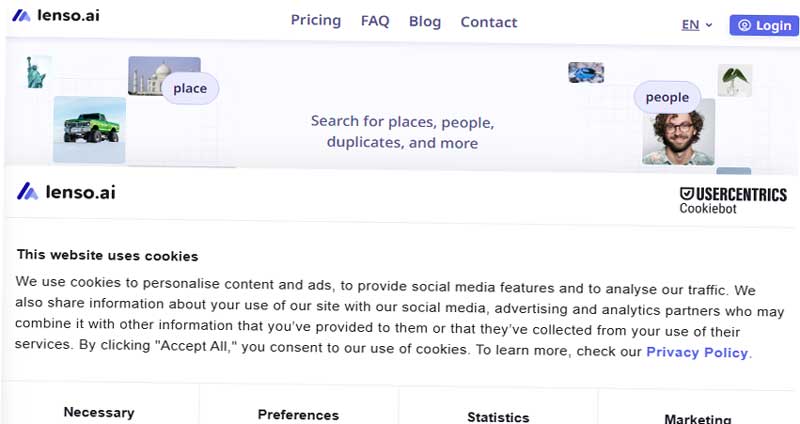800x424 pixels.
Task: Click the Login button
Action: click(764, 25)
